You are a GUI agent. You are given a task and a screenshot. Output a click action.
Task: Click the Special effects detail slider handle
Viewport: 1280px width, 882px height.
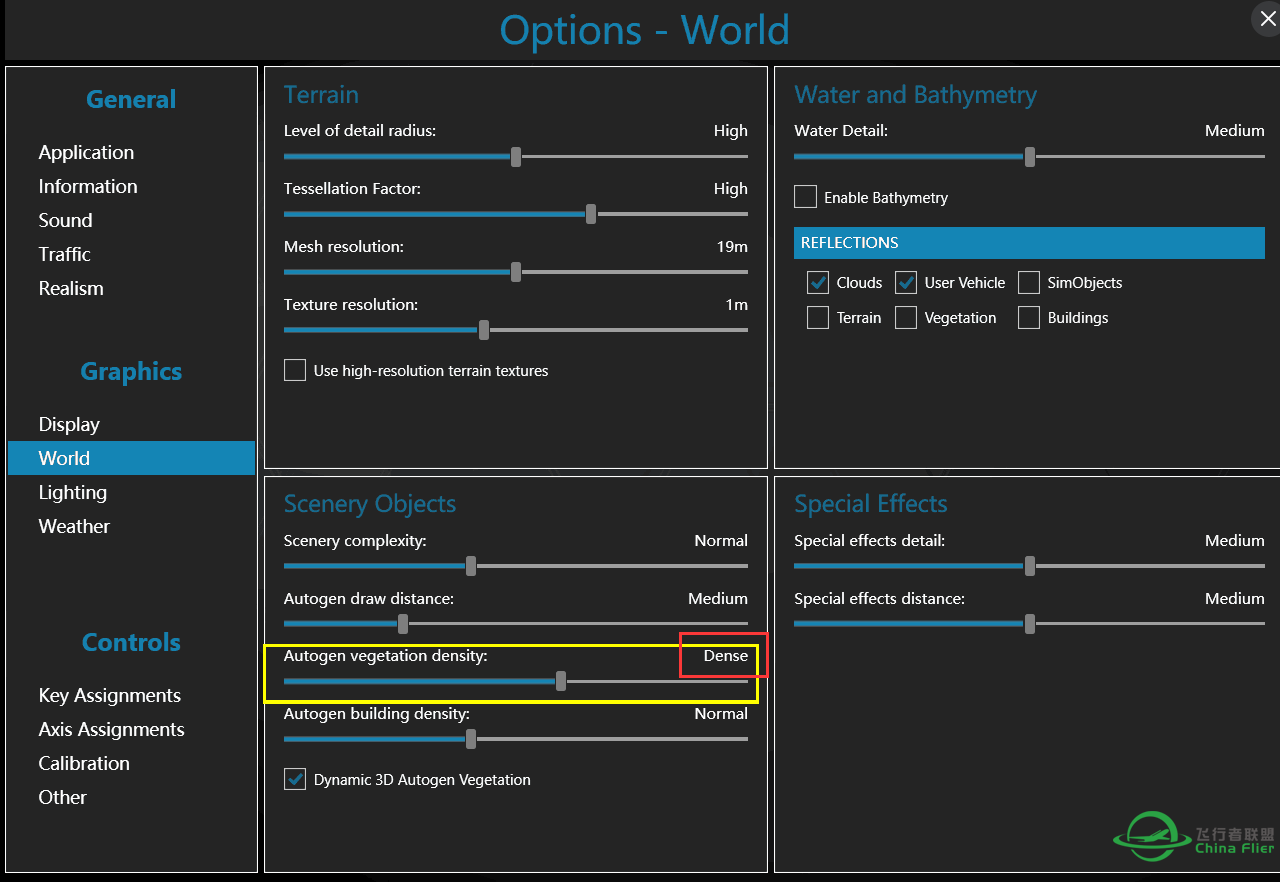pos(1030,566)
